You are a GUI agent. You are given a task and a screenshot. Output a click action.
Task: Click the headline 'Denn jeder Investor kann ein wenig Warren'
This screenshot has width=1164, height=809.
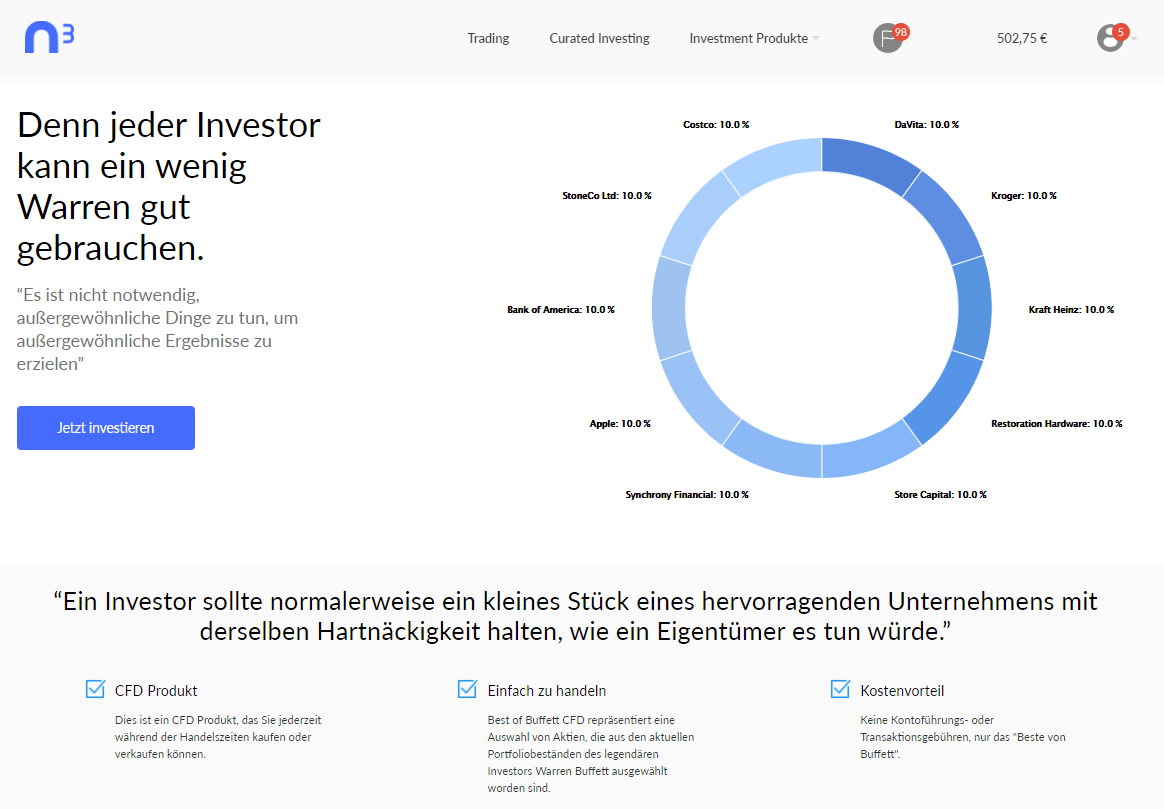[x=169, y=186]
